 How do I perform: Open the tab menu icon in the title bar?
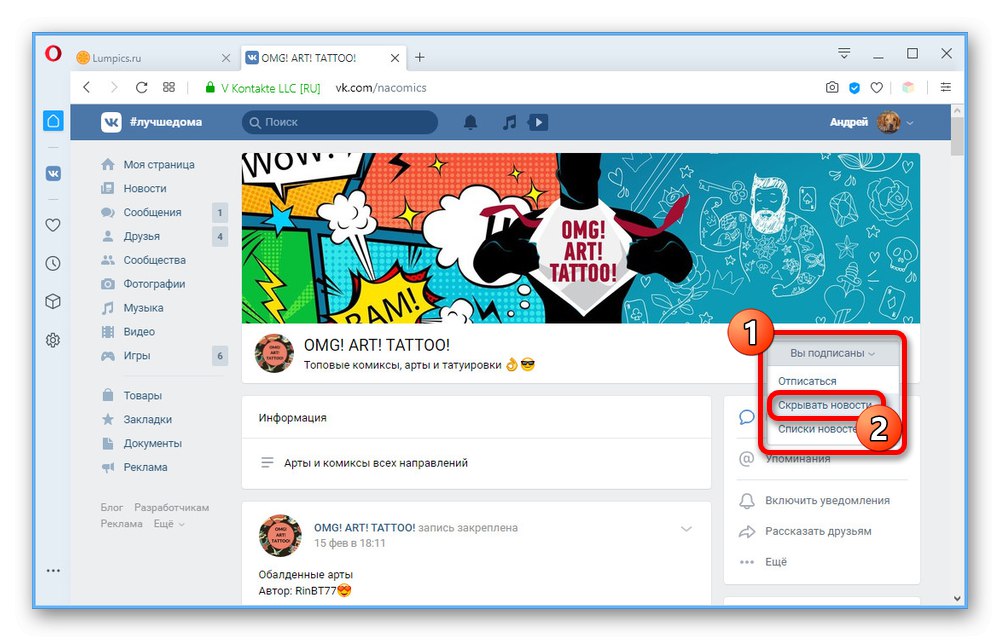[844, 54]
